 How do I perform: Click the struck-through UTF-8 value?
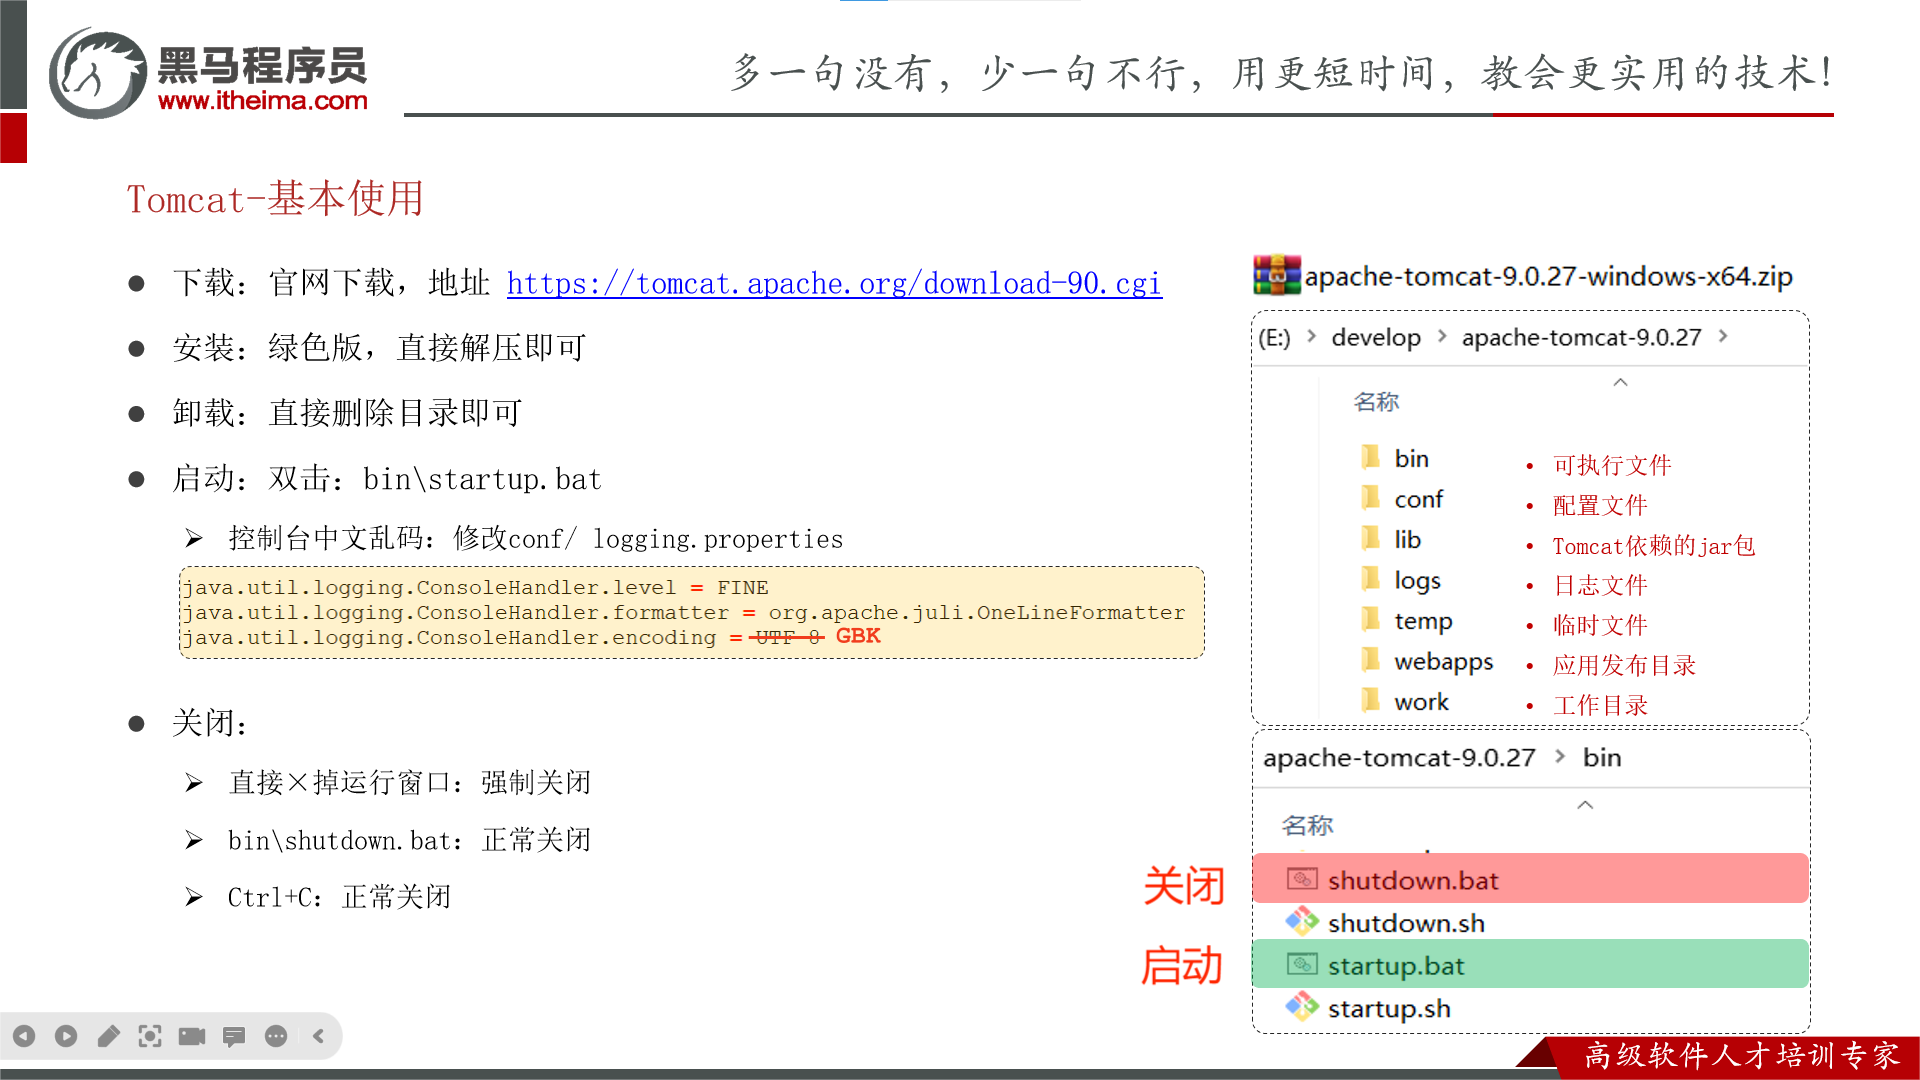[x=788, y=638]
